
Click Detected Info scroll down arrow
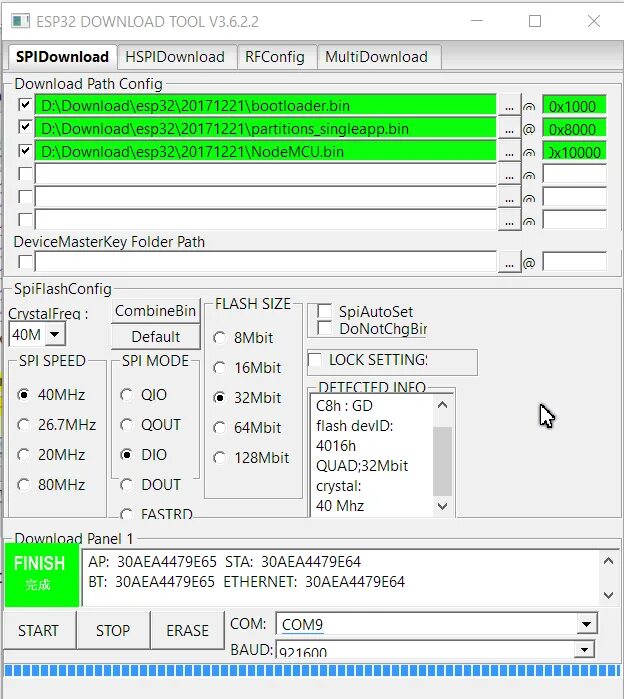point(443,506)
